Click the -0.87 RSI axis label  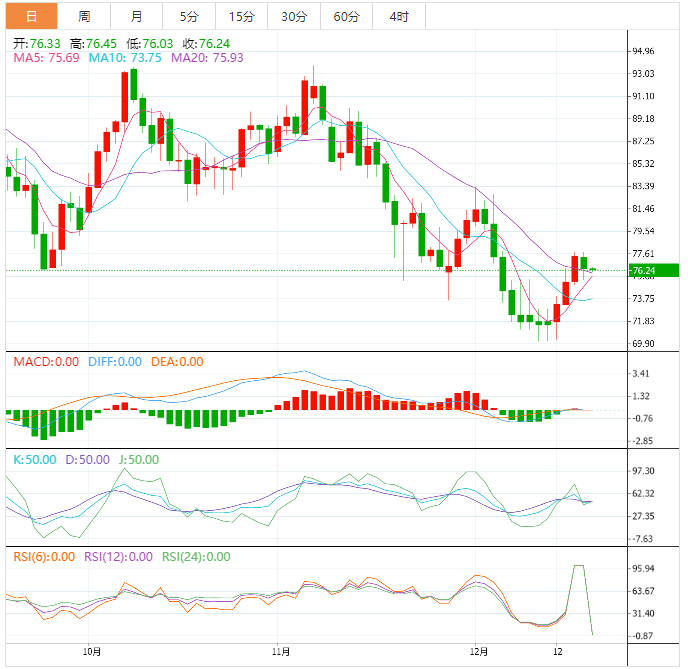click(x=642, y=636)
